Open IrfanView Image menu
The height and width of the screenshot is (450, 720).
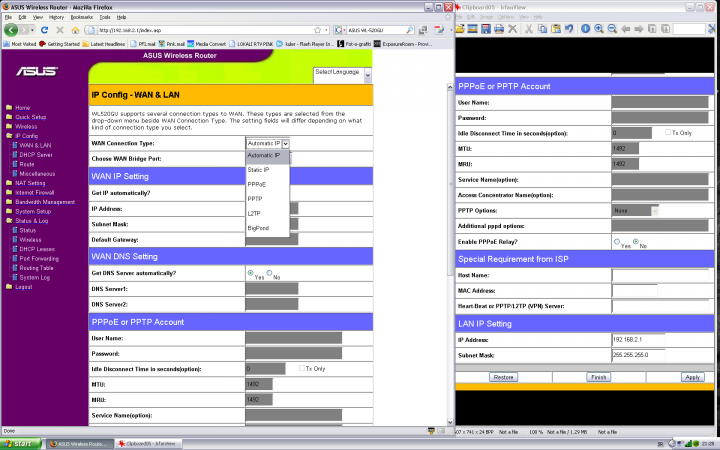pos(487,17)
